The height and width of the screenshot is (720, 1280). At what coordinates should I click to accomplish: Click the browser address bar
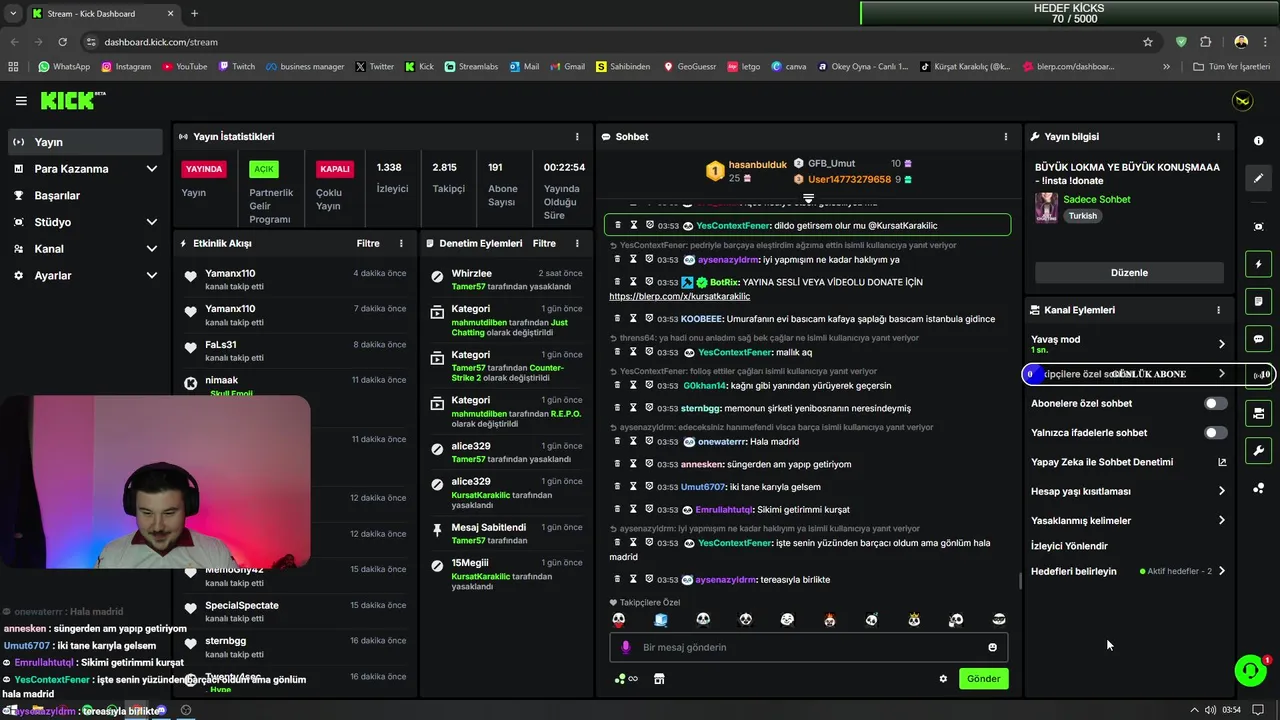click(610, 42)
